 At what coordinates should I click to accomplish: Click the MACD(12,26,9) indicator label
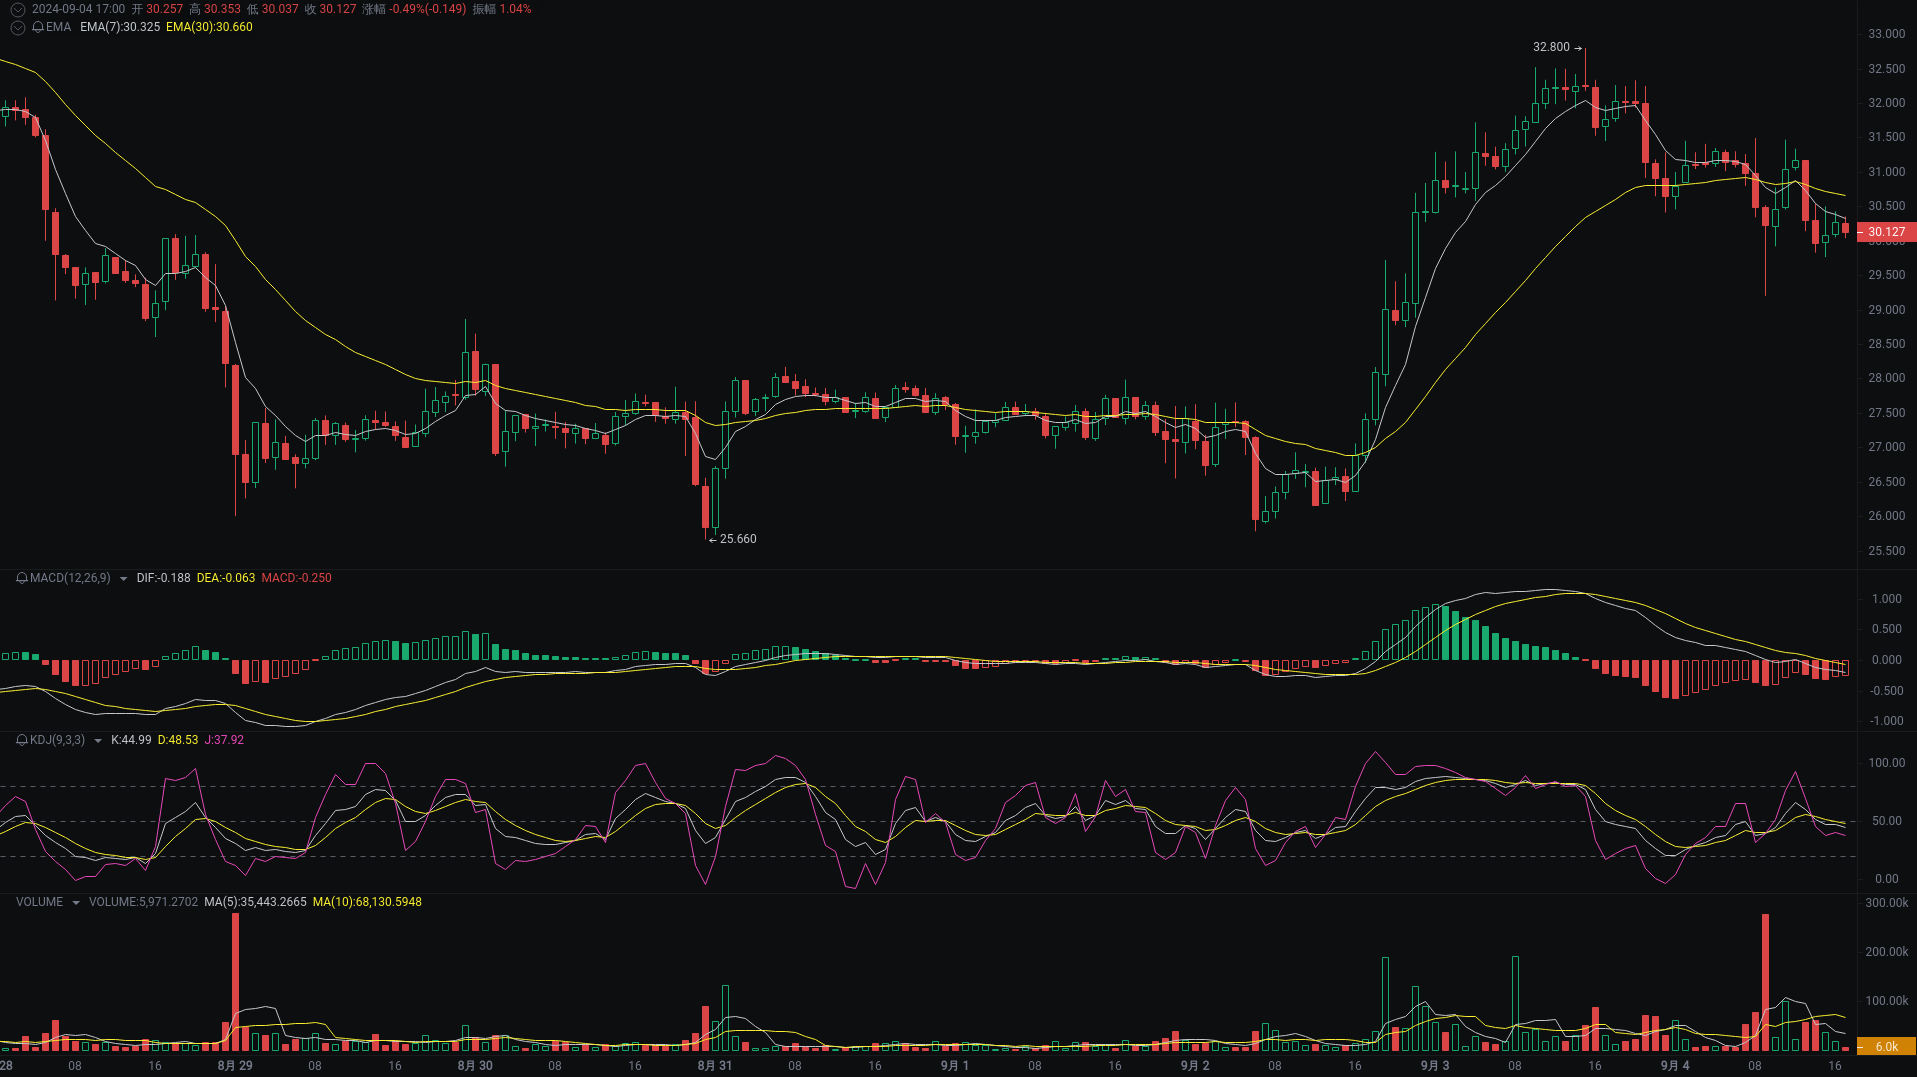click(x=70, y=578)
